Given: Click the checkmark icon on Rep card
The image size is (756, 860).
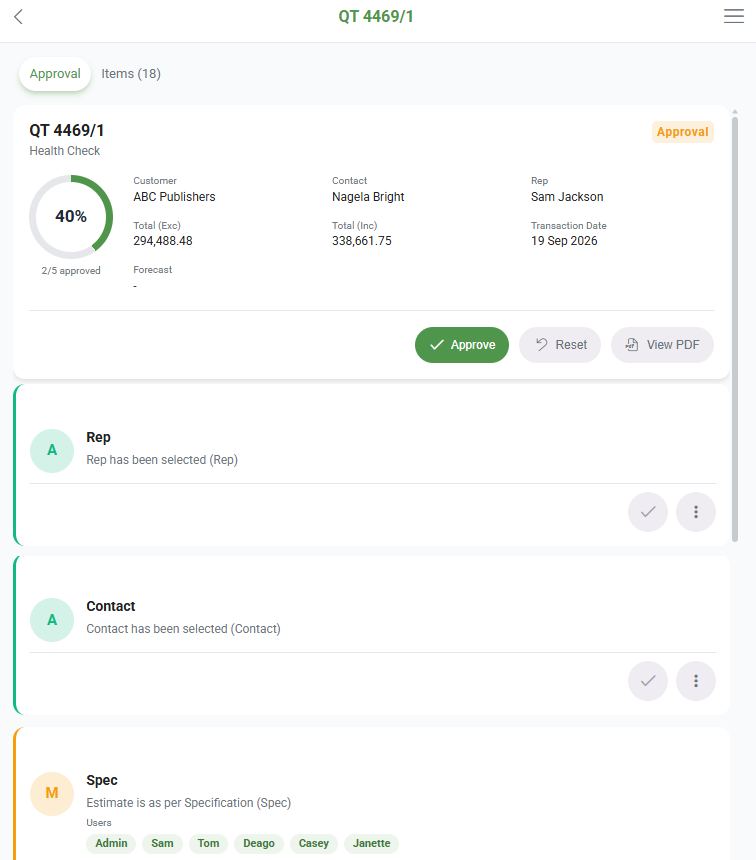Looking at the screenshot, I should 648,512.
